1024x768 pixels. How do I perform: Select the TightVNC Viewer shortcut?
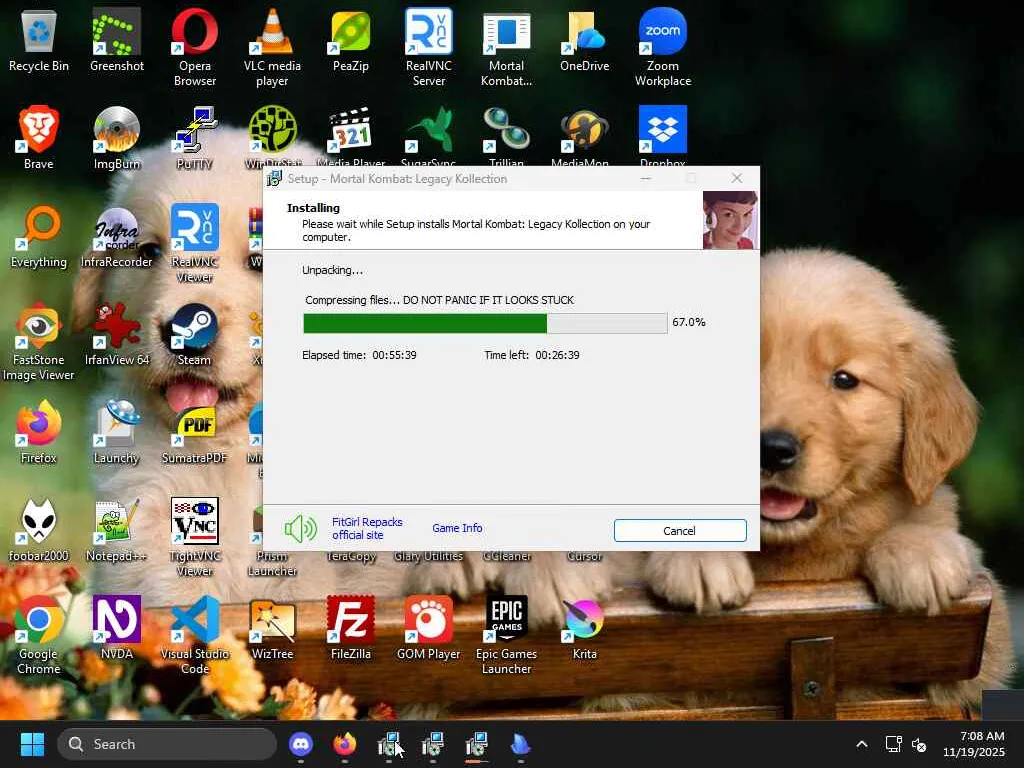(195, 537)
